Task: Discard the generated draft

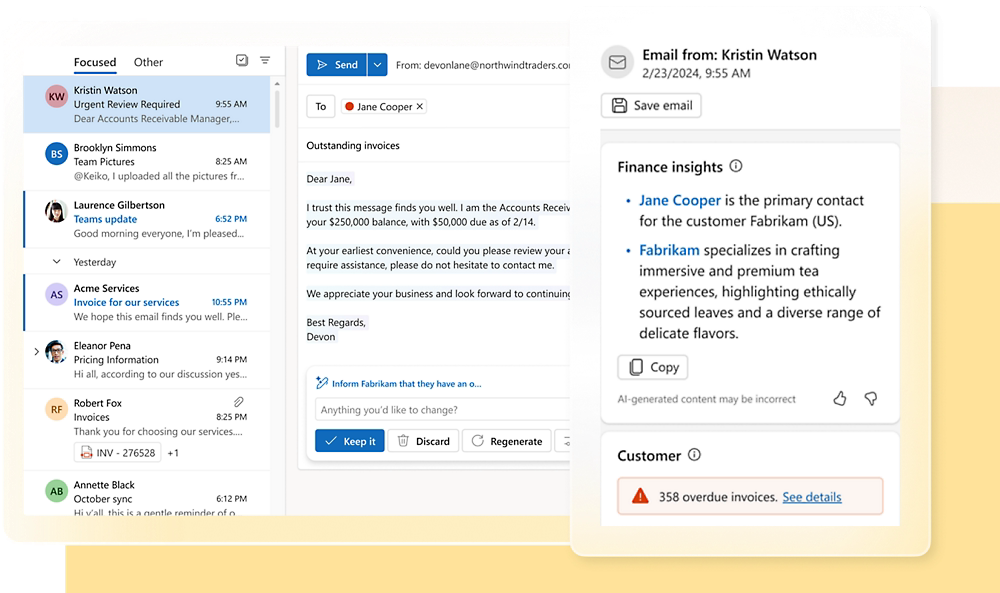Action: pyautogui.click(x=423, y=441)
